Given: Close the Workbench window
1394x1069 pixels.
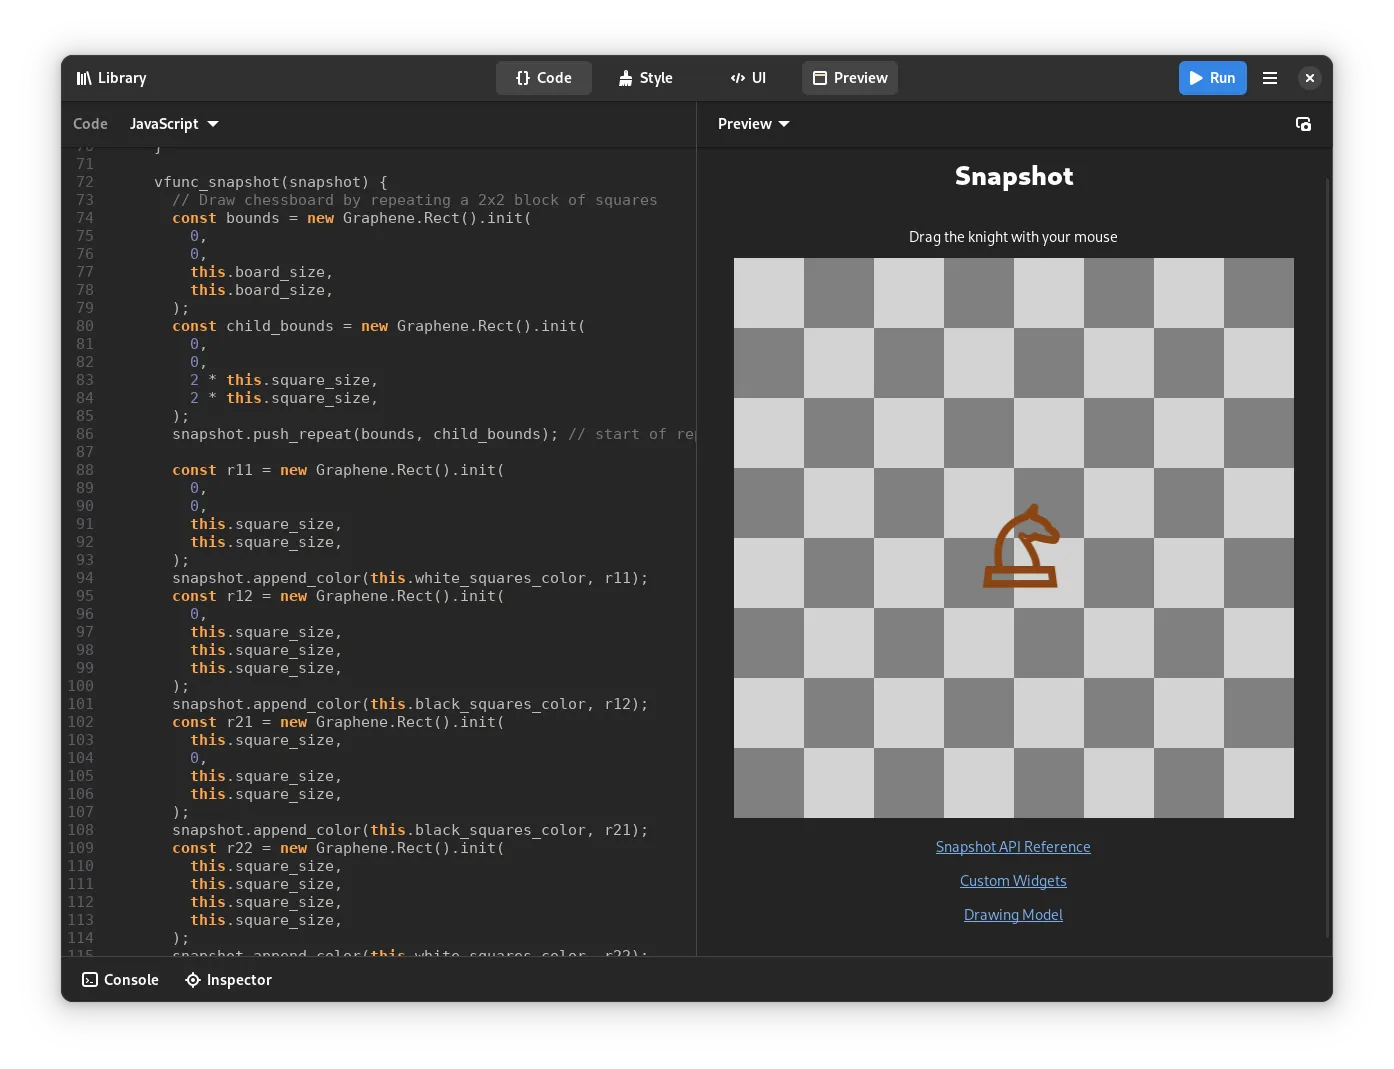Looking at the screenshot, I should (x=1309, y=78).
